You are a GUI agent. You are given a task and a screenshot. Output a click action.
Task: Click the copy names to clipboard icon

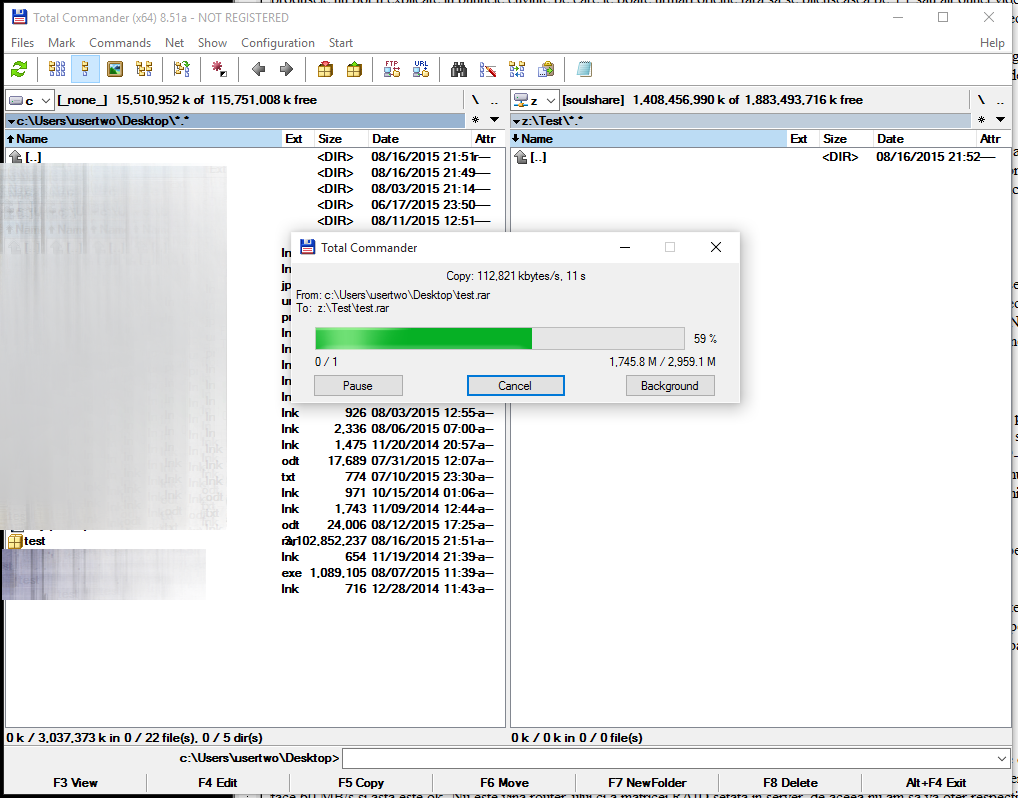point(545,69)
